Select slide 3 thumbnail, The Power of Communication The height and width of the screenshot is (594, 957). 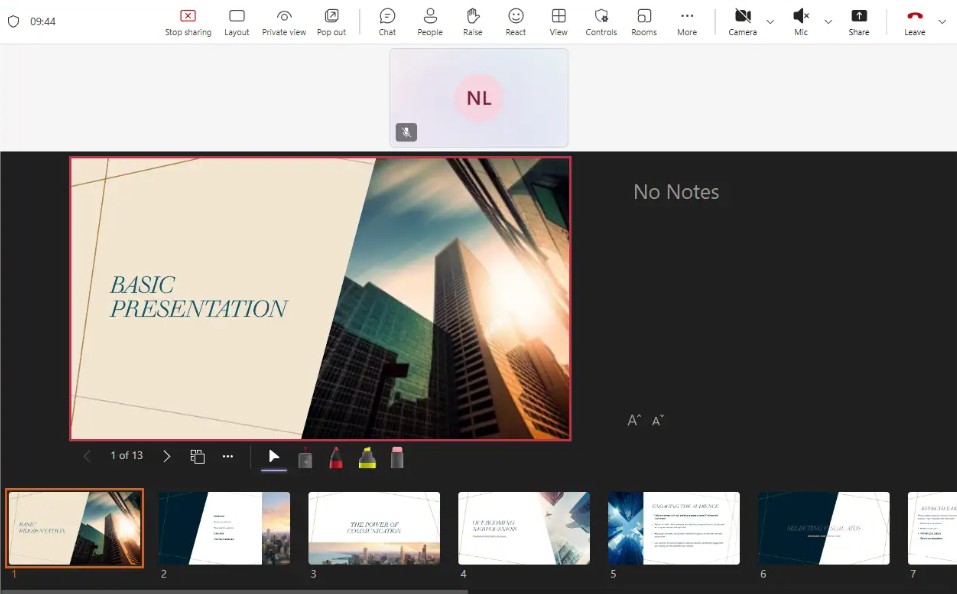(374, 528)
